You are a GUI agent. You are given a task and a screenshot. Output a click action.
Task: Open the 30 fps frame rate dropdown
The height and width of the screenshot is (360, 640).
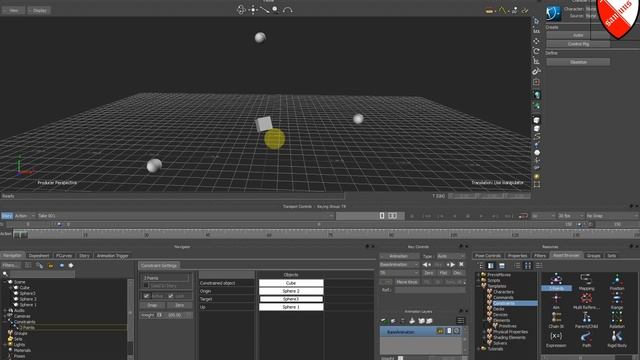click(x=571, y=216)
